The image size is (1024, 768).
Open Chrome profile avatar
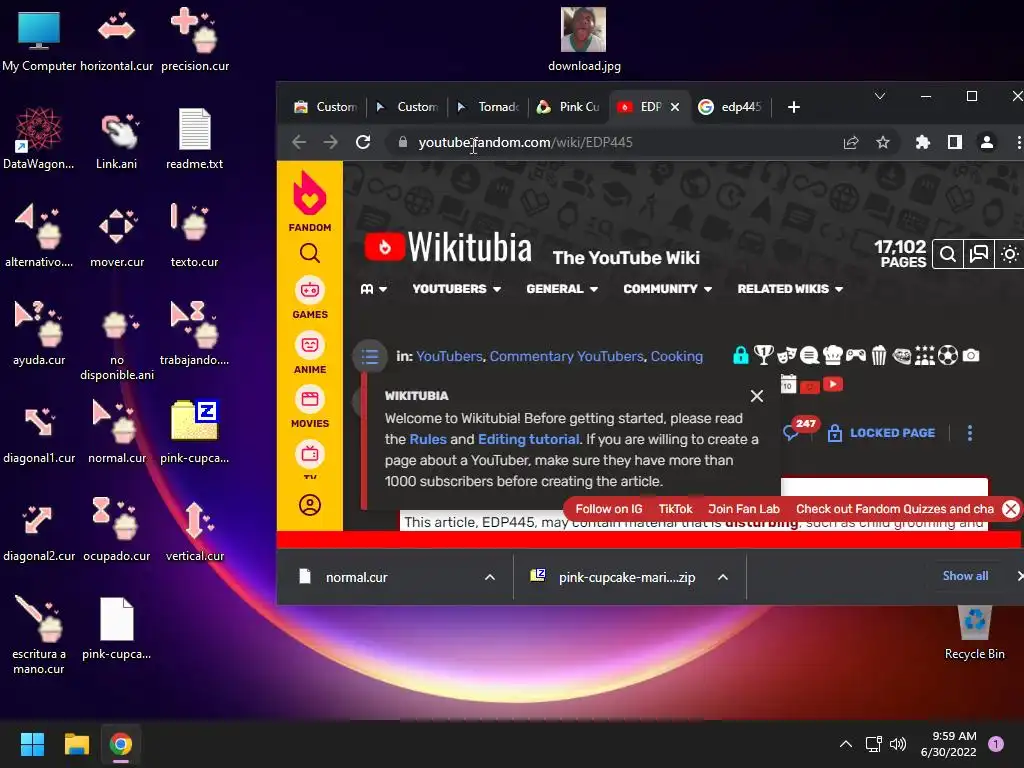coord(987,142)
